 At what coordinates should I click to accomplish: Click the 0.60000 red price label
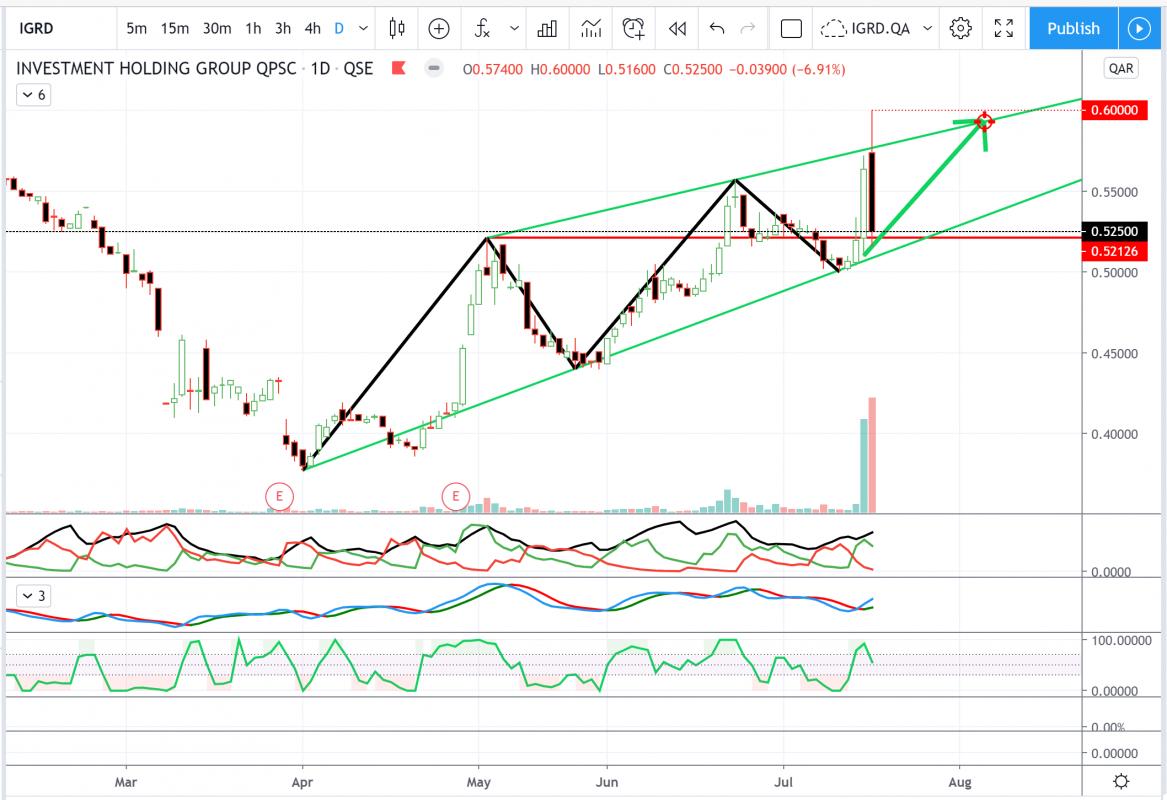point(1114,110)
